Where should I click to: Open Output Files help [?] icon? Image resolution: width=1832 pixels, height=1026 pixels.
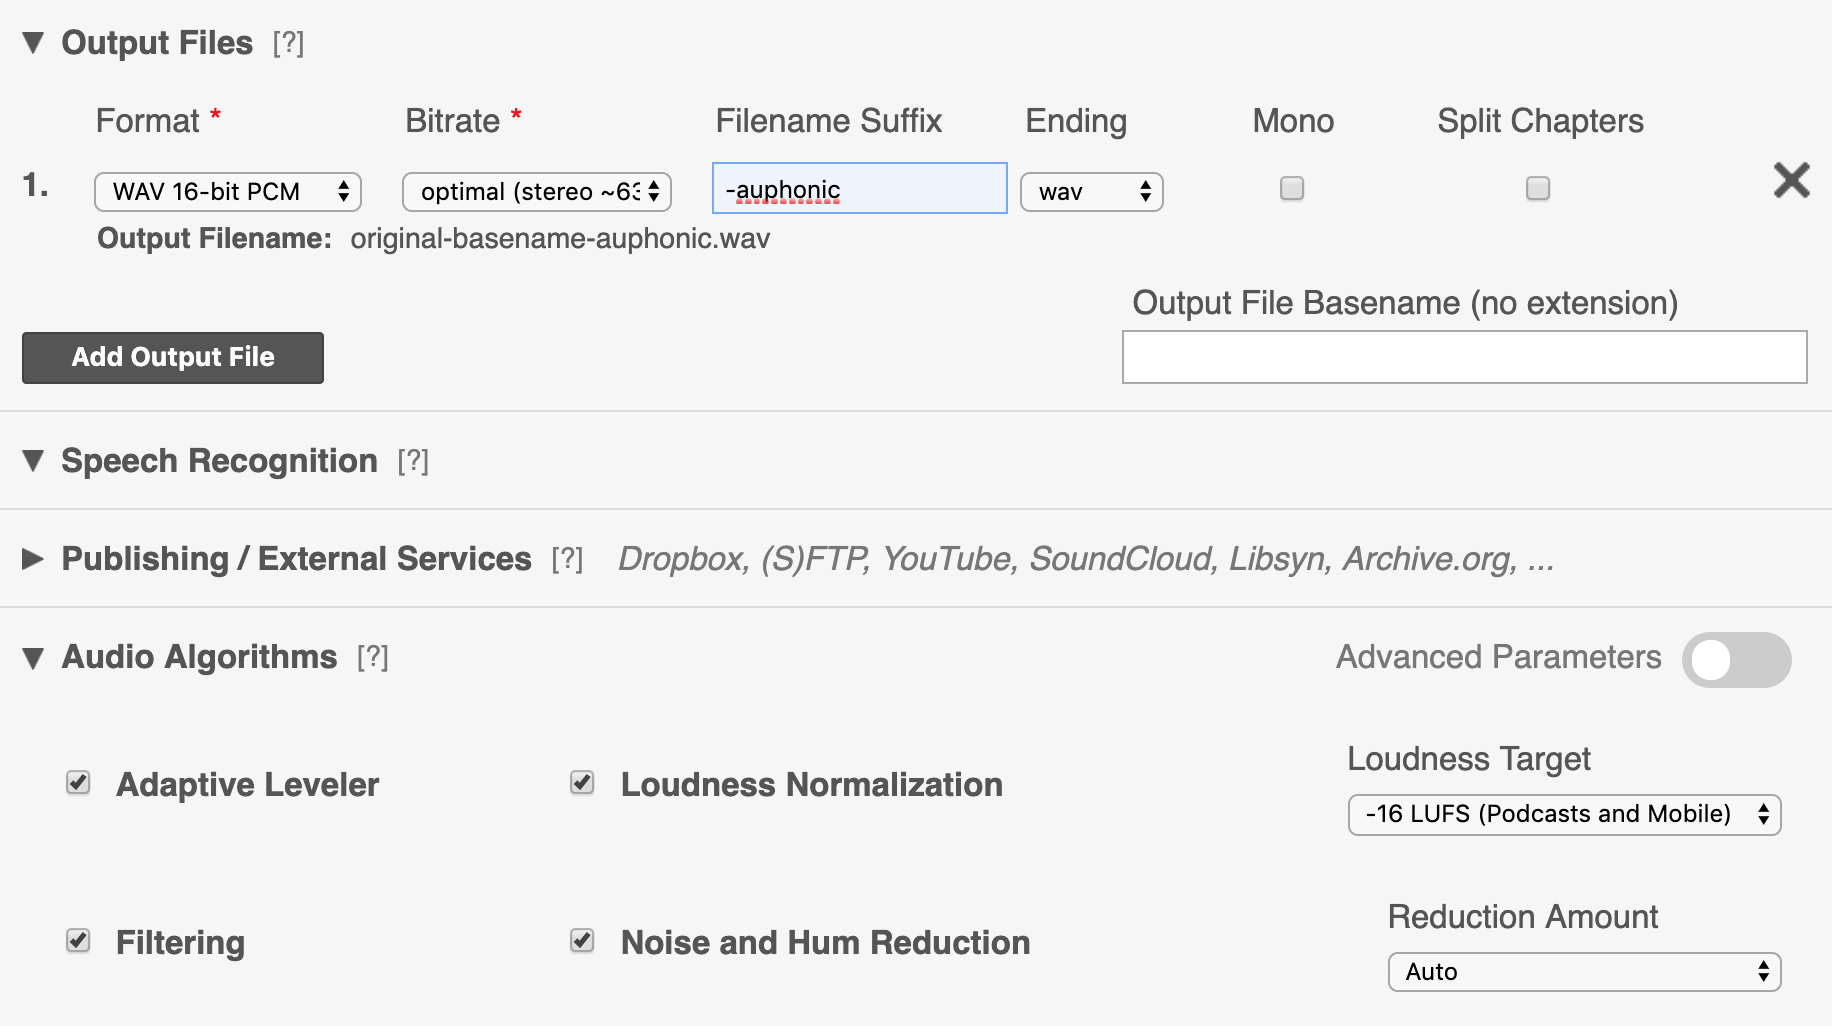pos(288,43)
